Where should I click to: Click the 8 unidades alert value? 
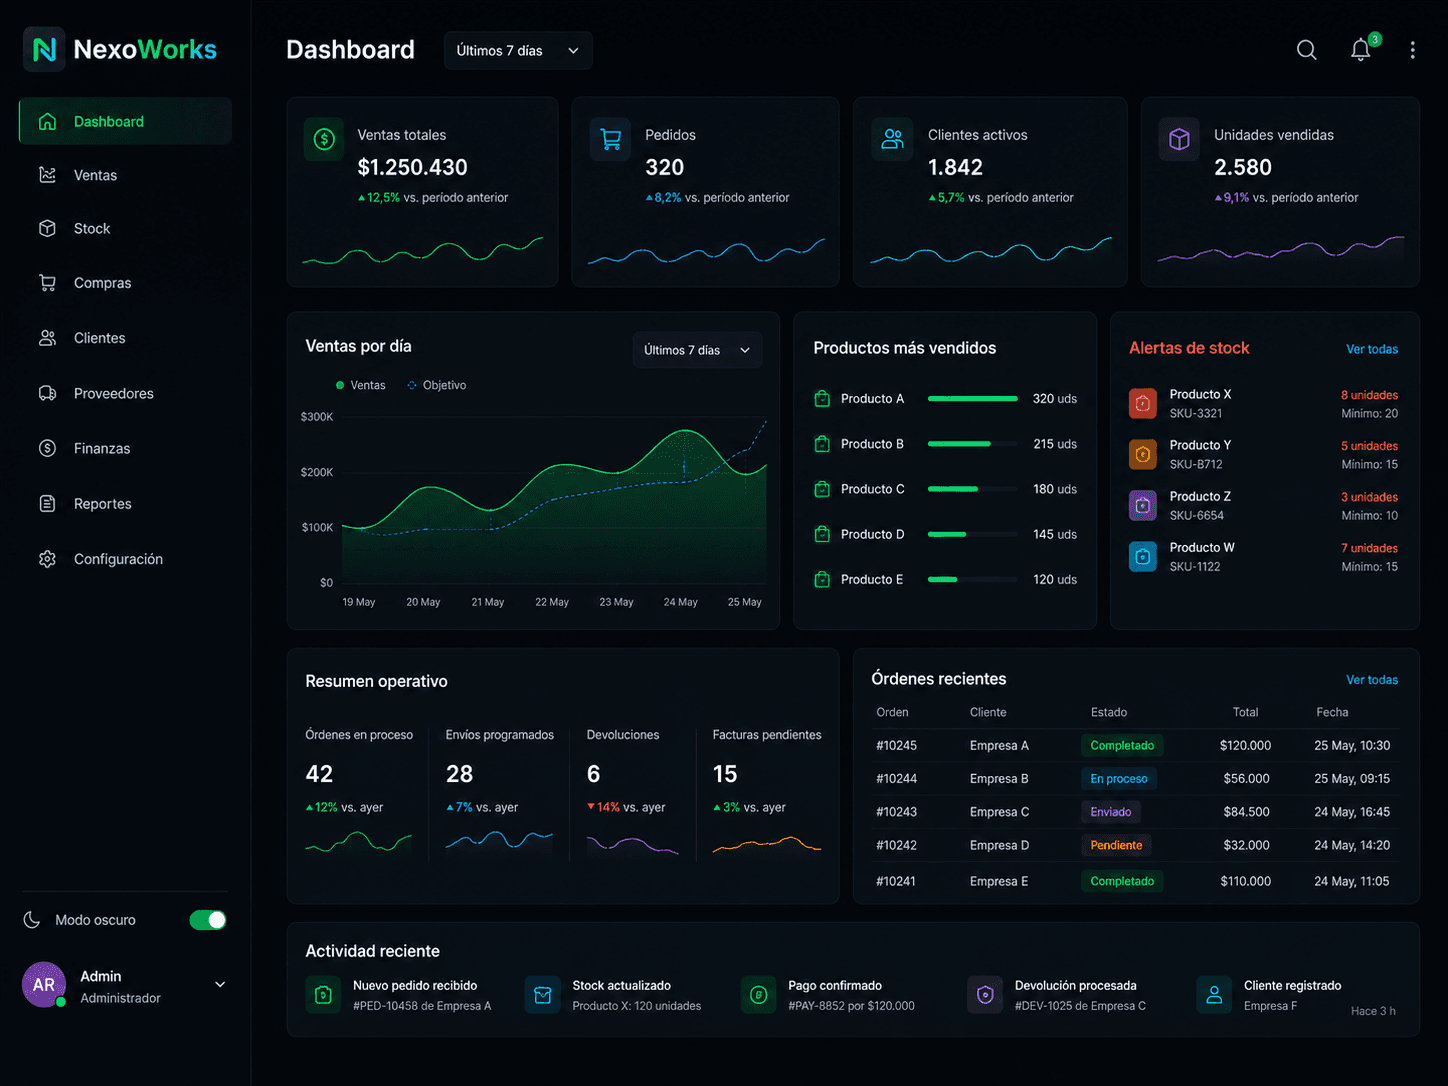pyautogui.click(x=1369, y=395)
